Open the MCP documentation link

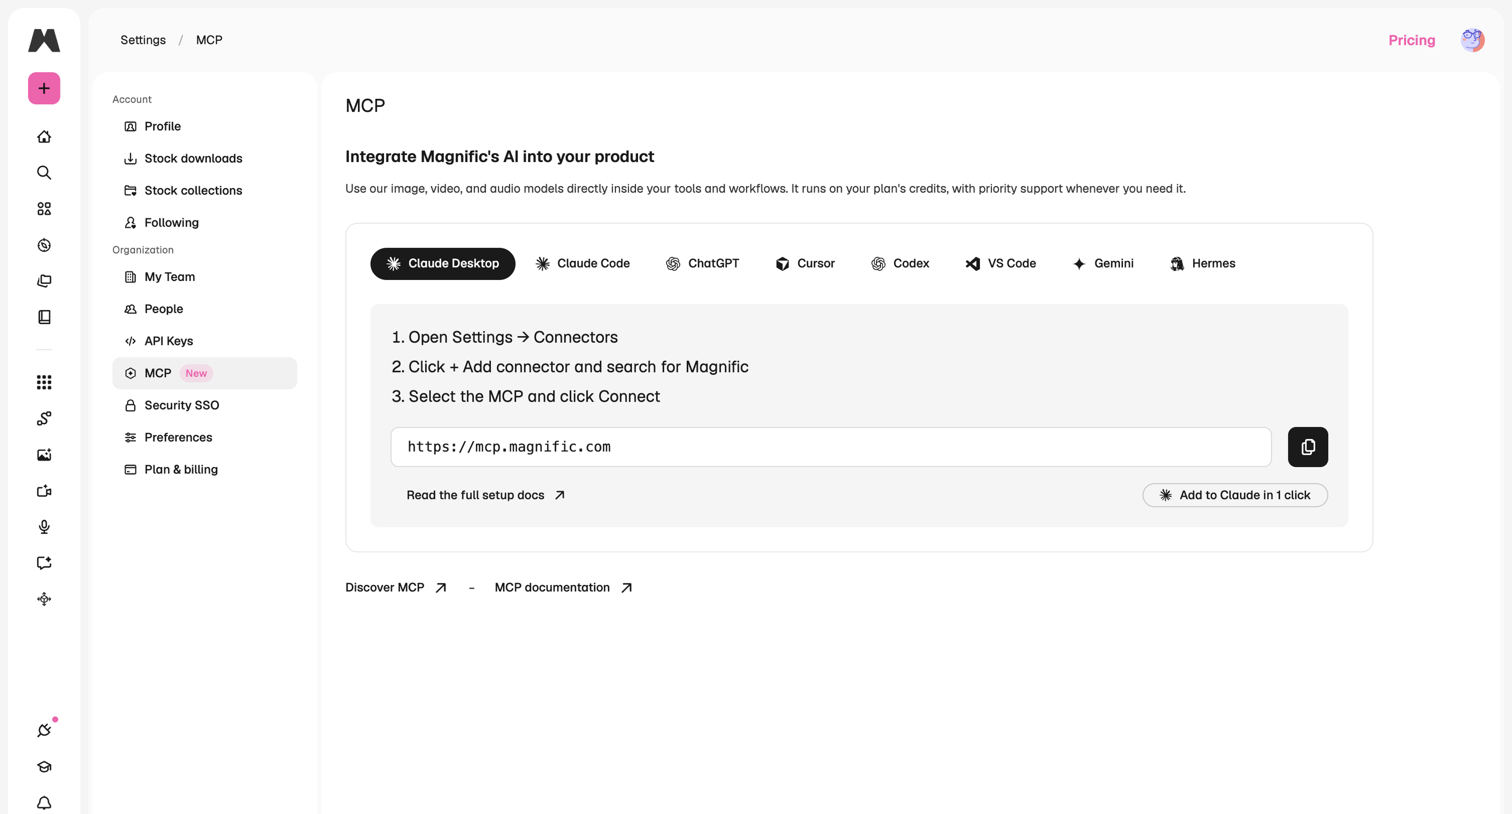pyautogui.click(x=563, y=588)
